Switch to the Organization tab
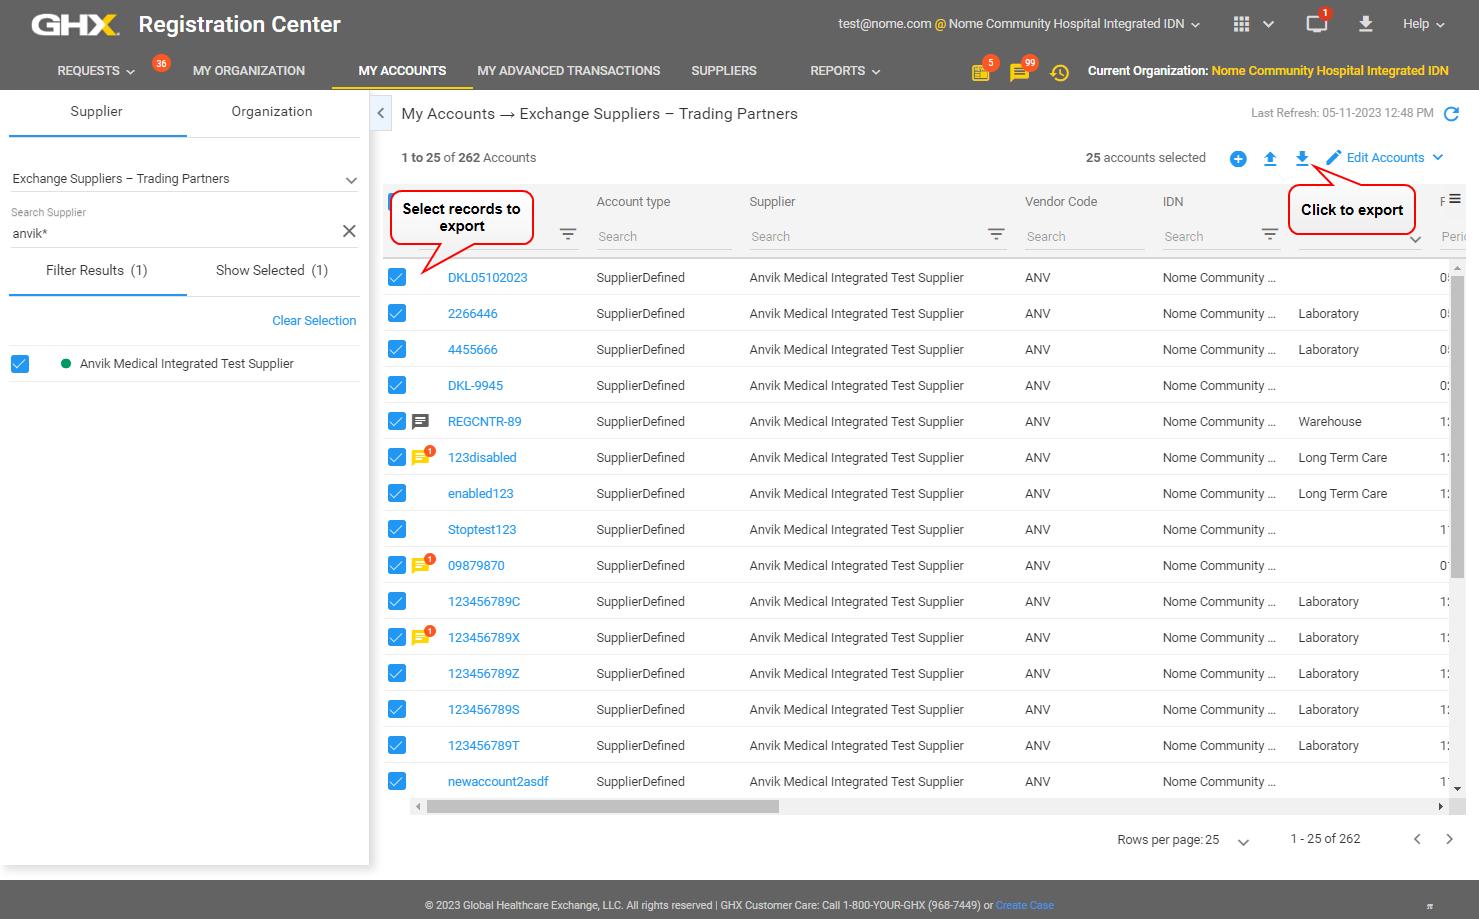This screenshot has height=919, width=1479. [x=272, y=112]
